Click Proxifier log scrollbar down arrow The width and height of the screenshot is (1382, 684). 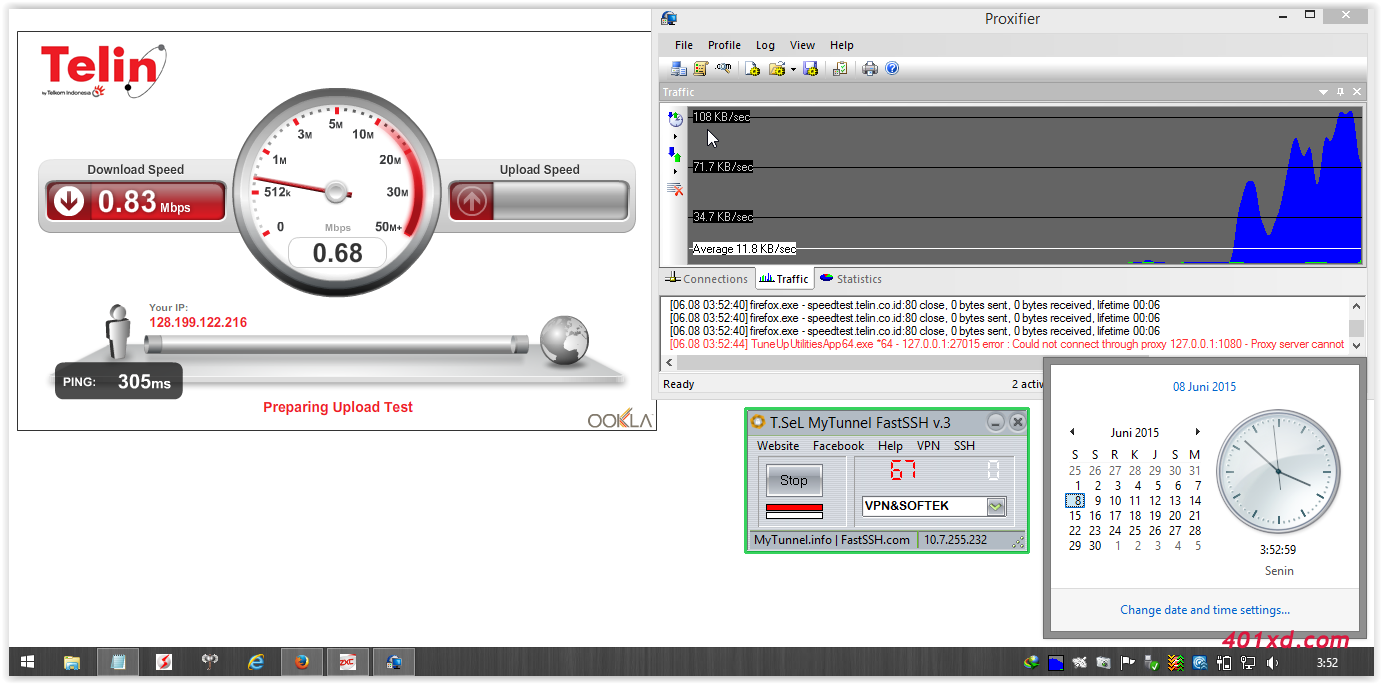pos(1356,345)
